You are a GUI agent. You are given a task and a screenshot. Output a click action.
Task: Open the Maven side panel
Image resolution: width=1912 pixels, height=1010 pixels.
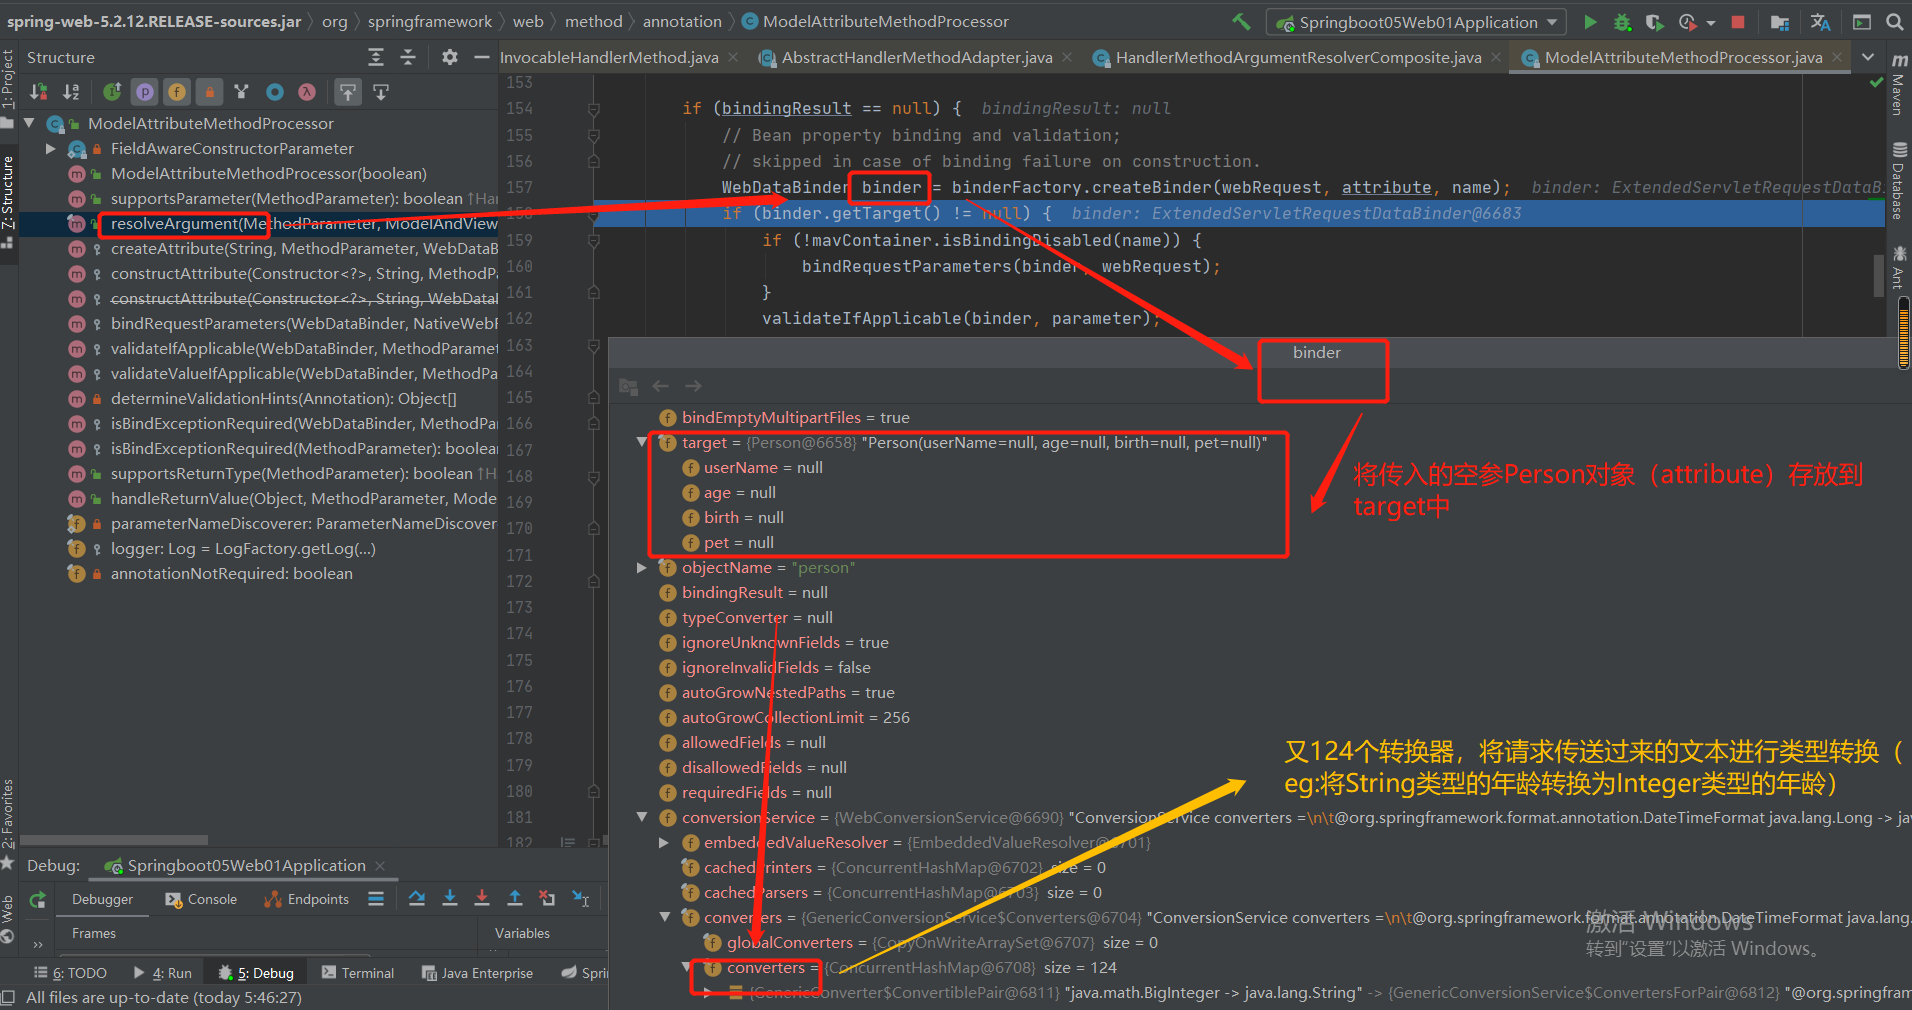click(x=1899, y=84)
